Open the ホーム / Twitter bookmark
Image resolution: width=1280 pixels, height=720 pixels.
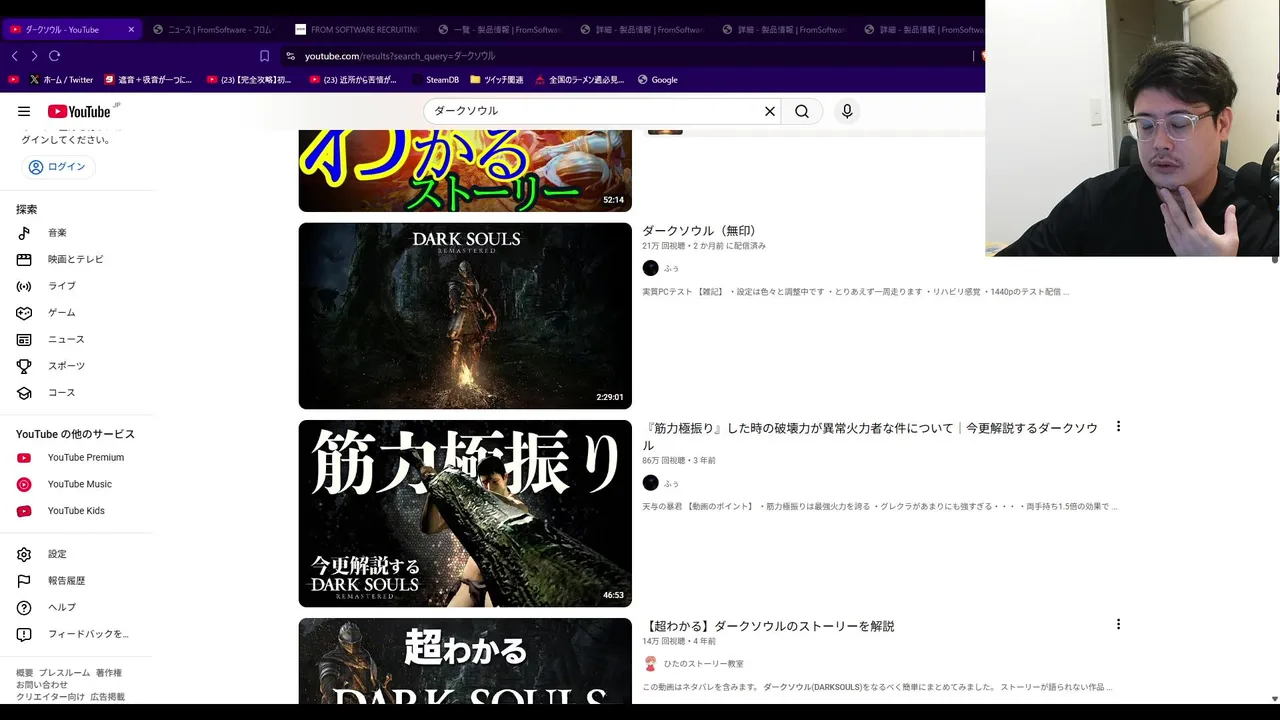click(61, 80)
